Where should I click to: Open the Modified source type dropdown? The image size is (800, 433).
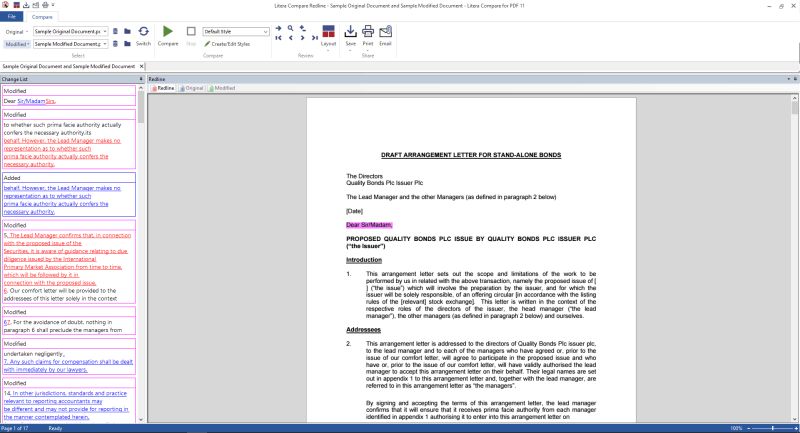[x=17, y=44]
